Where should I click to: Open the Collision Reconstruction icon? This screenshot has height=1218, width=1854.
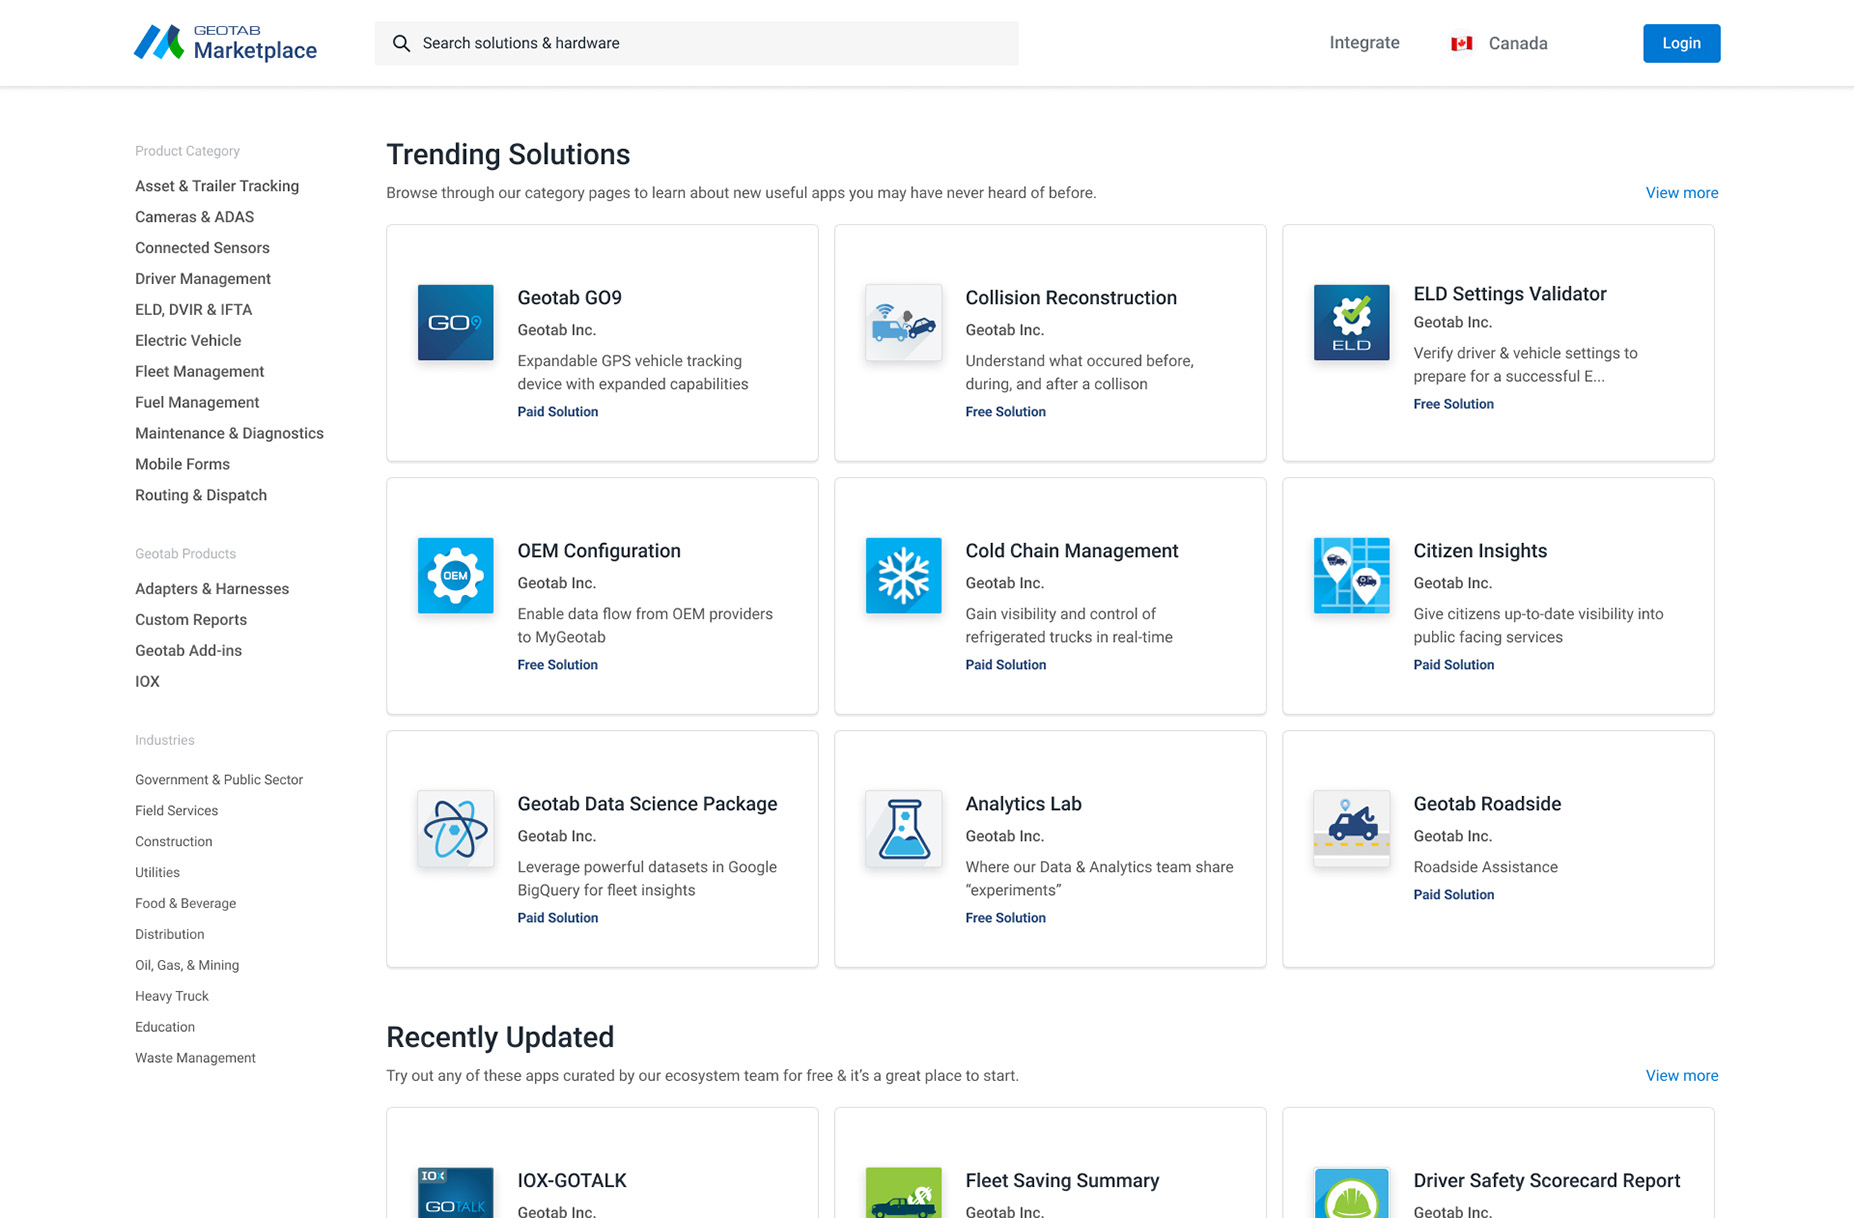pyautogui.click(x=903, y=322)
